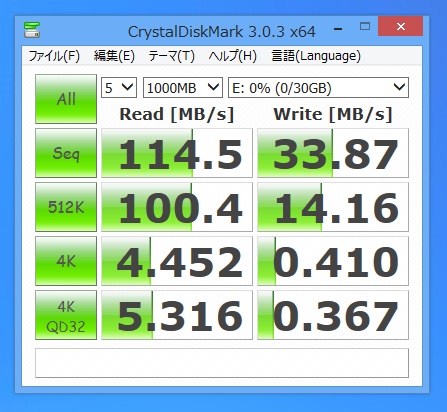Screen dimensions: 447x412
Task: Open the テーマ(T) menu
Action: [171, 56]
